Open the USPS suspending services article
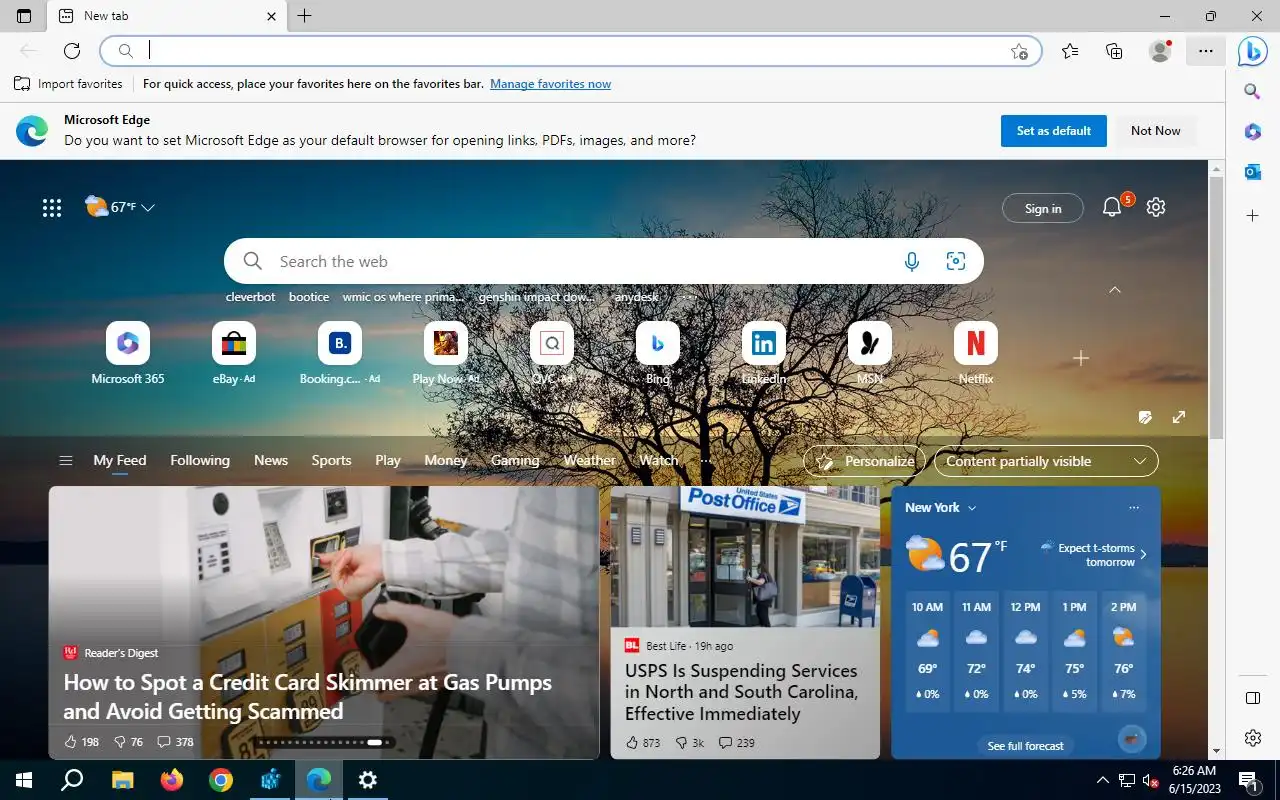The width and height of the screenshot is (1280, 800). pos(741,692)
